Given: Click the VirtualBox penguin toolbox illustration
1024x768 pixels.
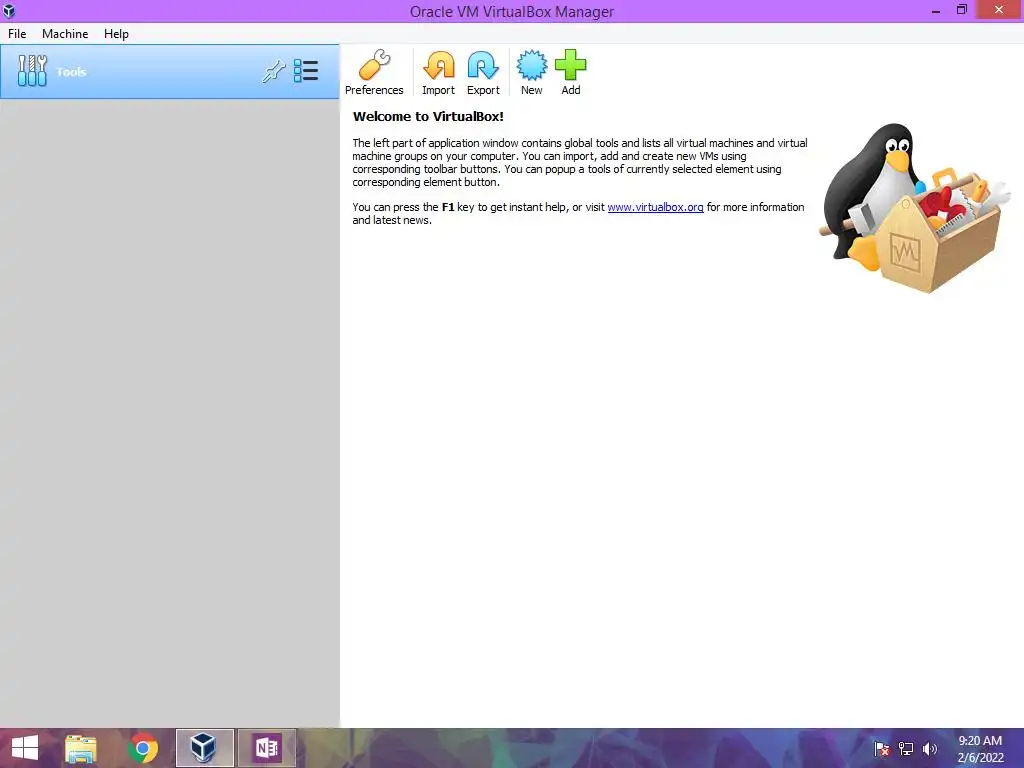Looking at the screenshot, I should click(915, 208).
